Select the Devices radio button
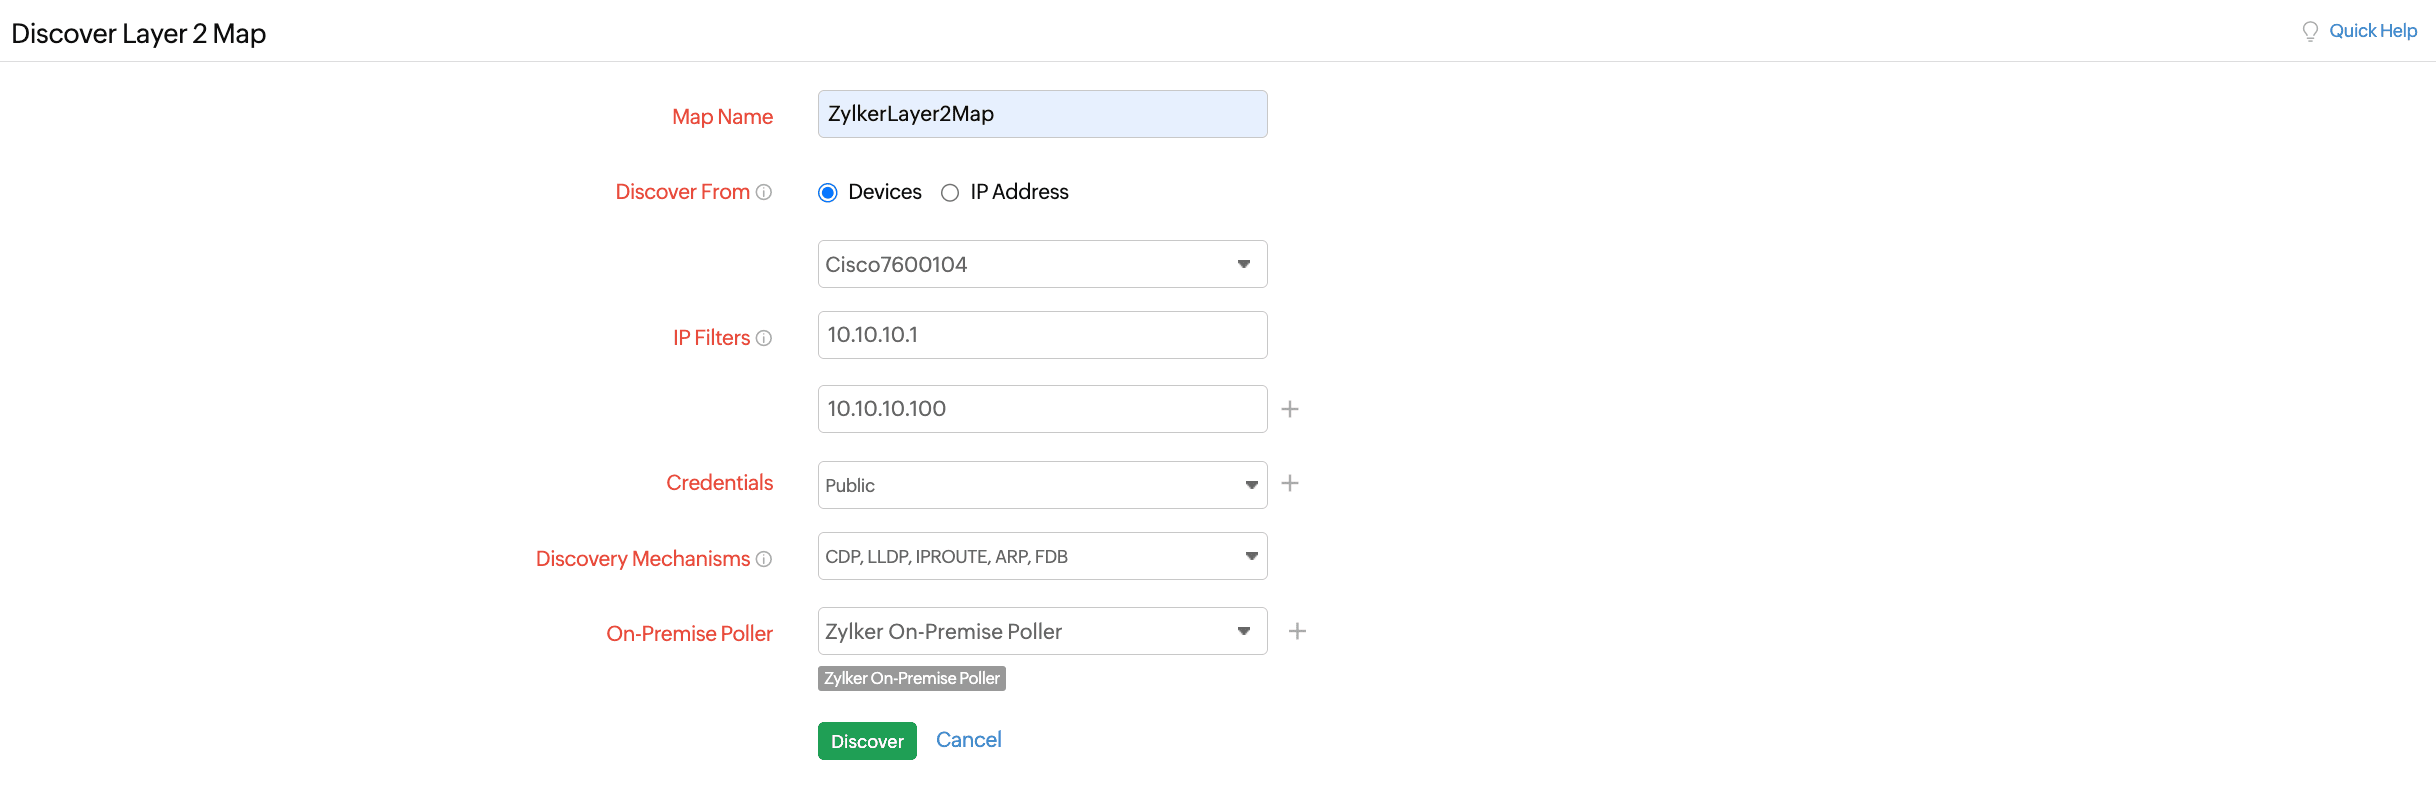This screenshot has height=806, width=2436. [828, 193]
